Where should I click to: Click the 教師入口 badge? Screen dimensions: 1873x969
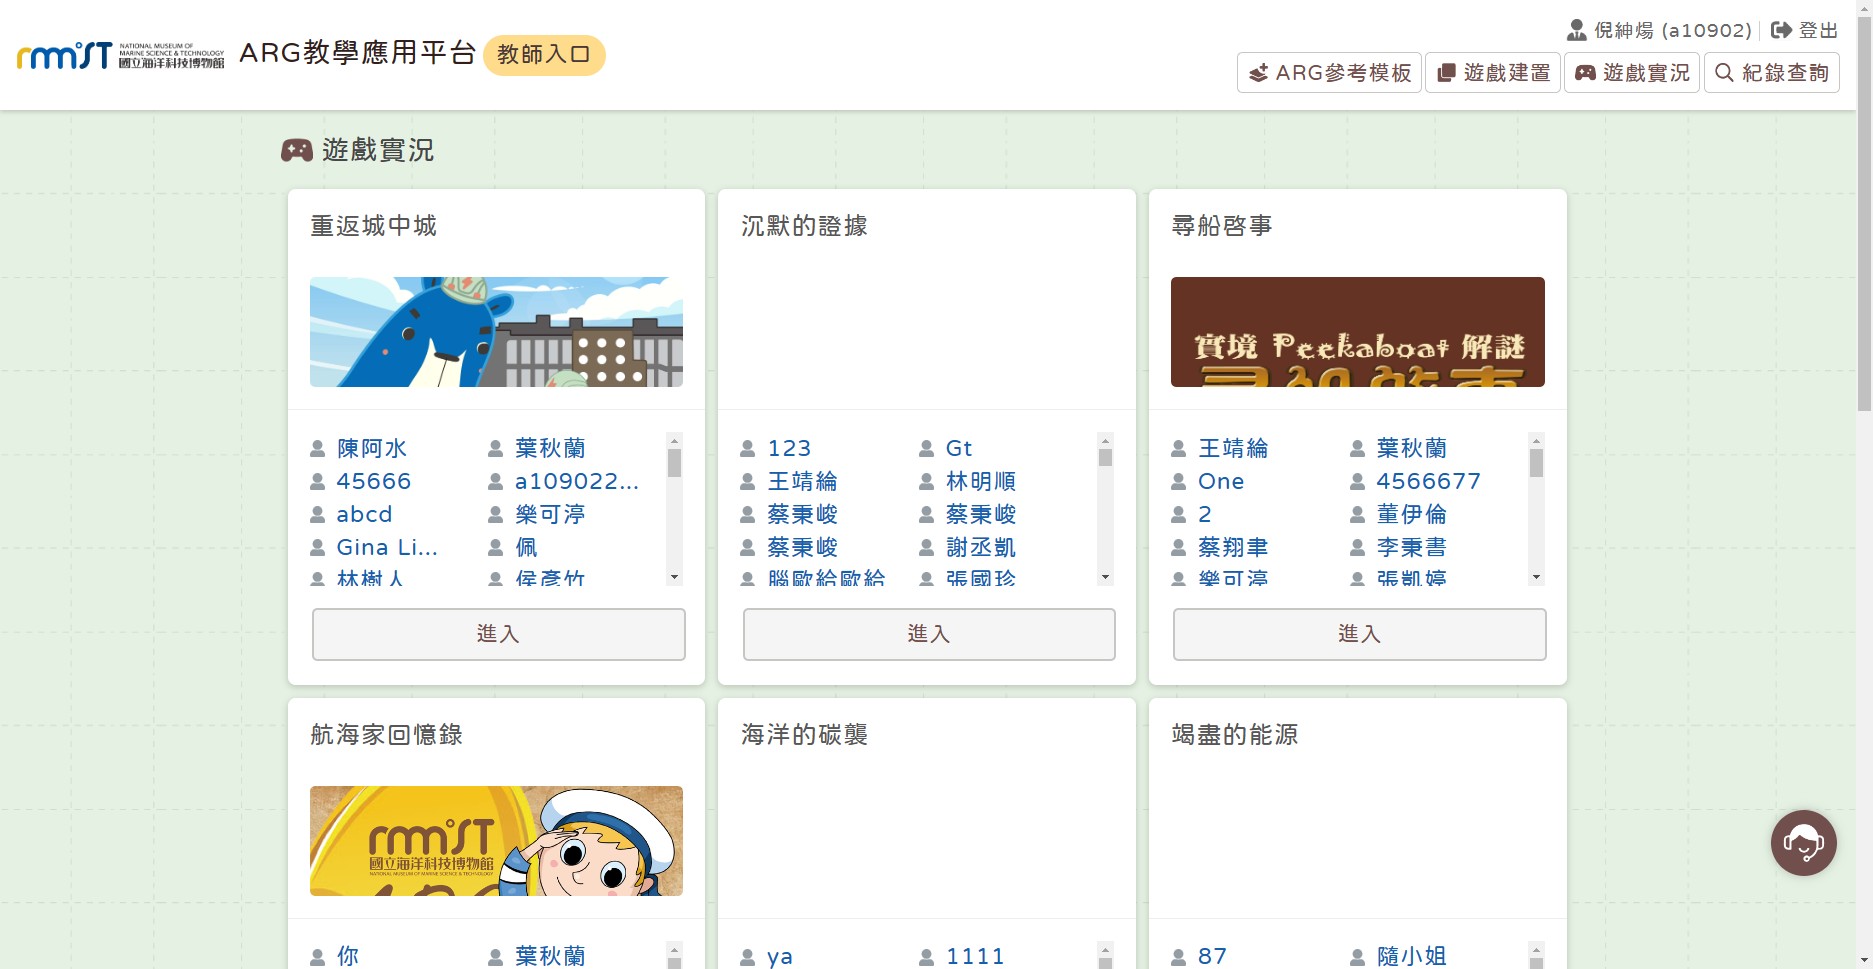(544, 54)
